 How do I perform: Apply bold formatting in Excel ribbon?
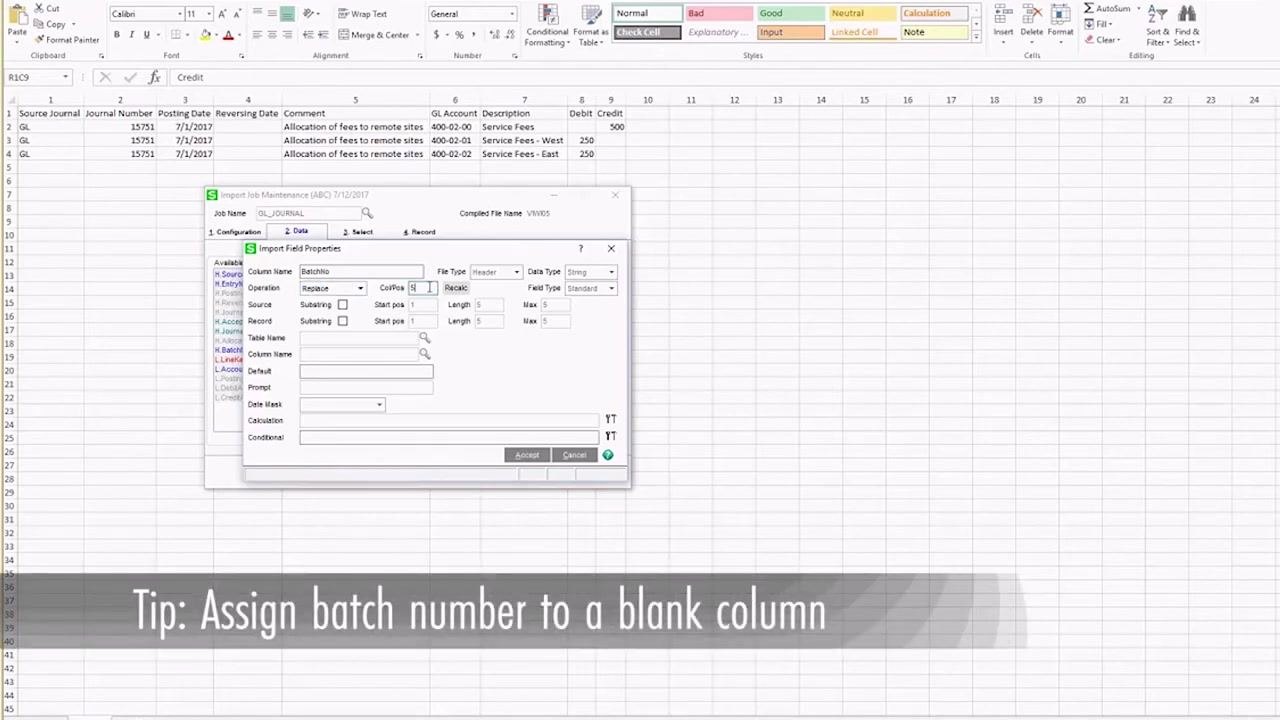point(116,35)
